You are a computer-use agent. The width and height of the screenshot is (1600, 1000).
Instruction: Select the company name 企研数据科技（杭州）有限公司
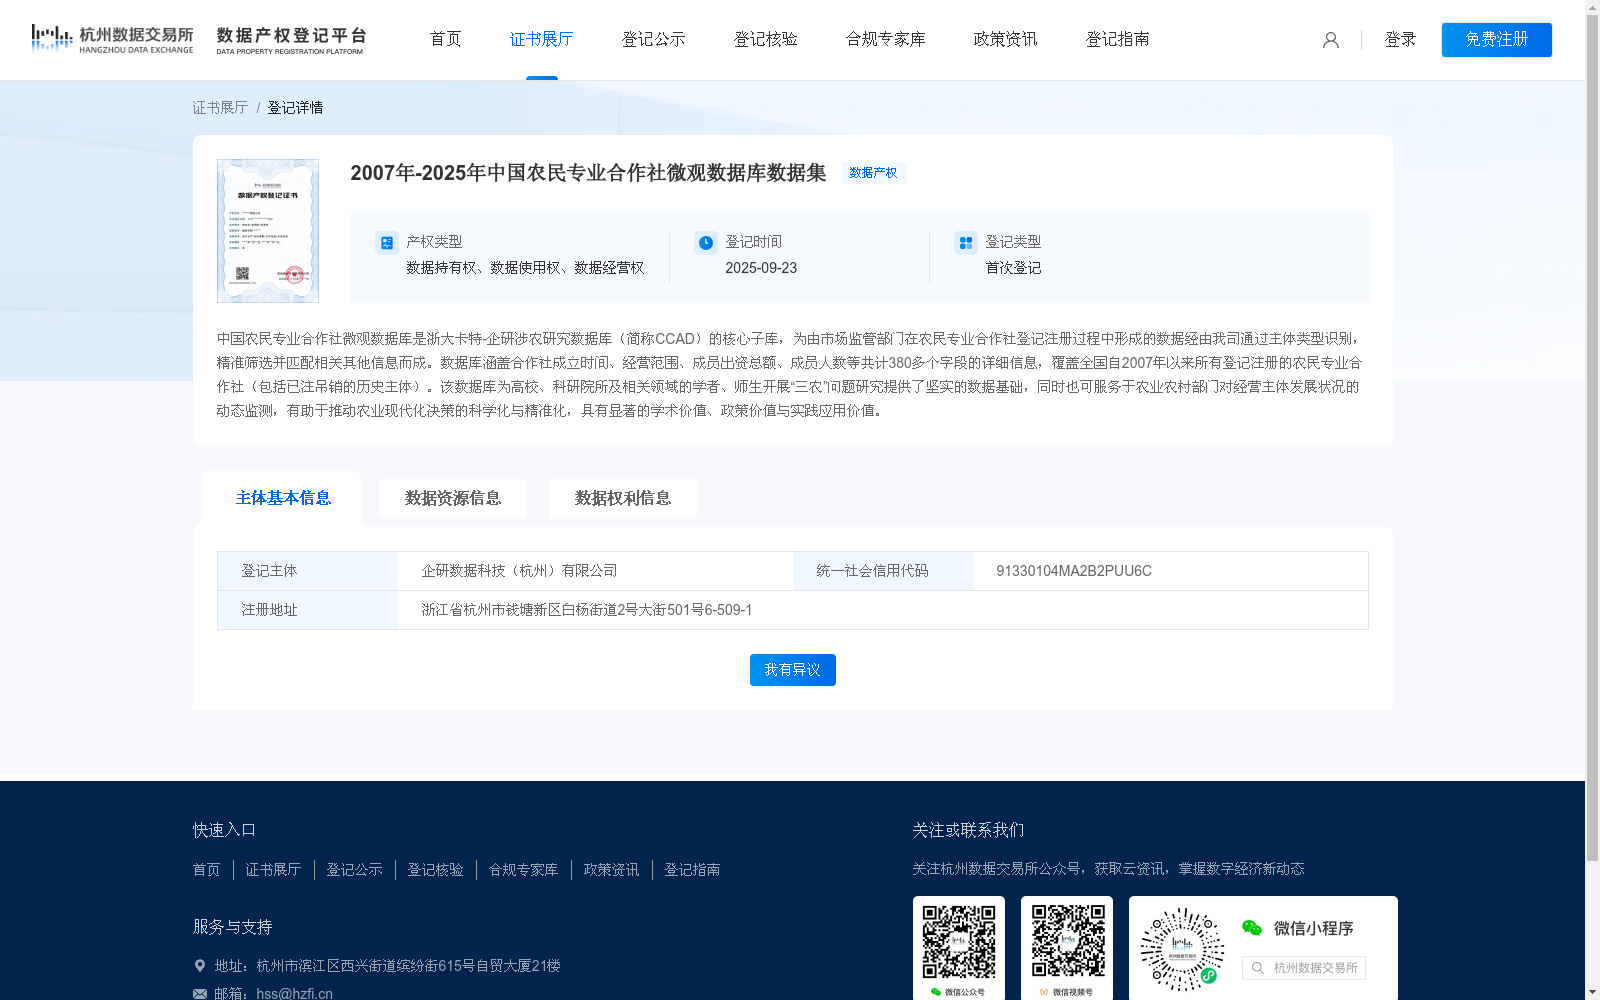pyautogui.click(x=519, y=571)
